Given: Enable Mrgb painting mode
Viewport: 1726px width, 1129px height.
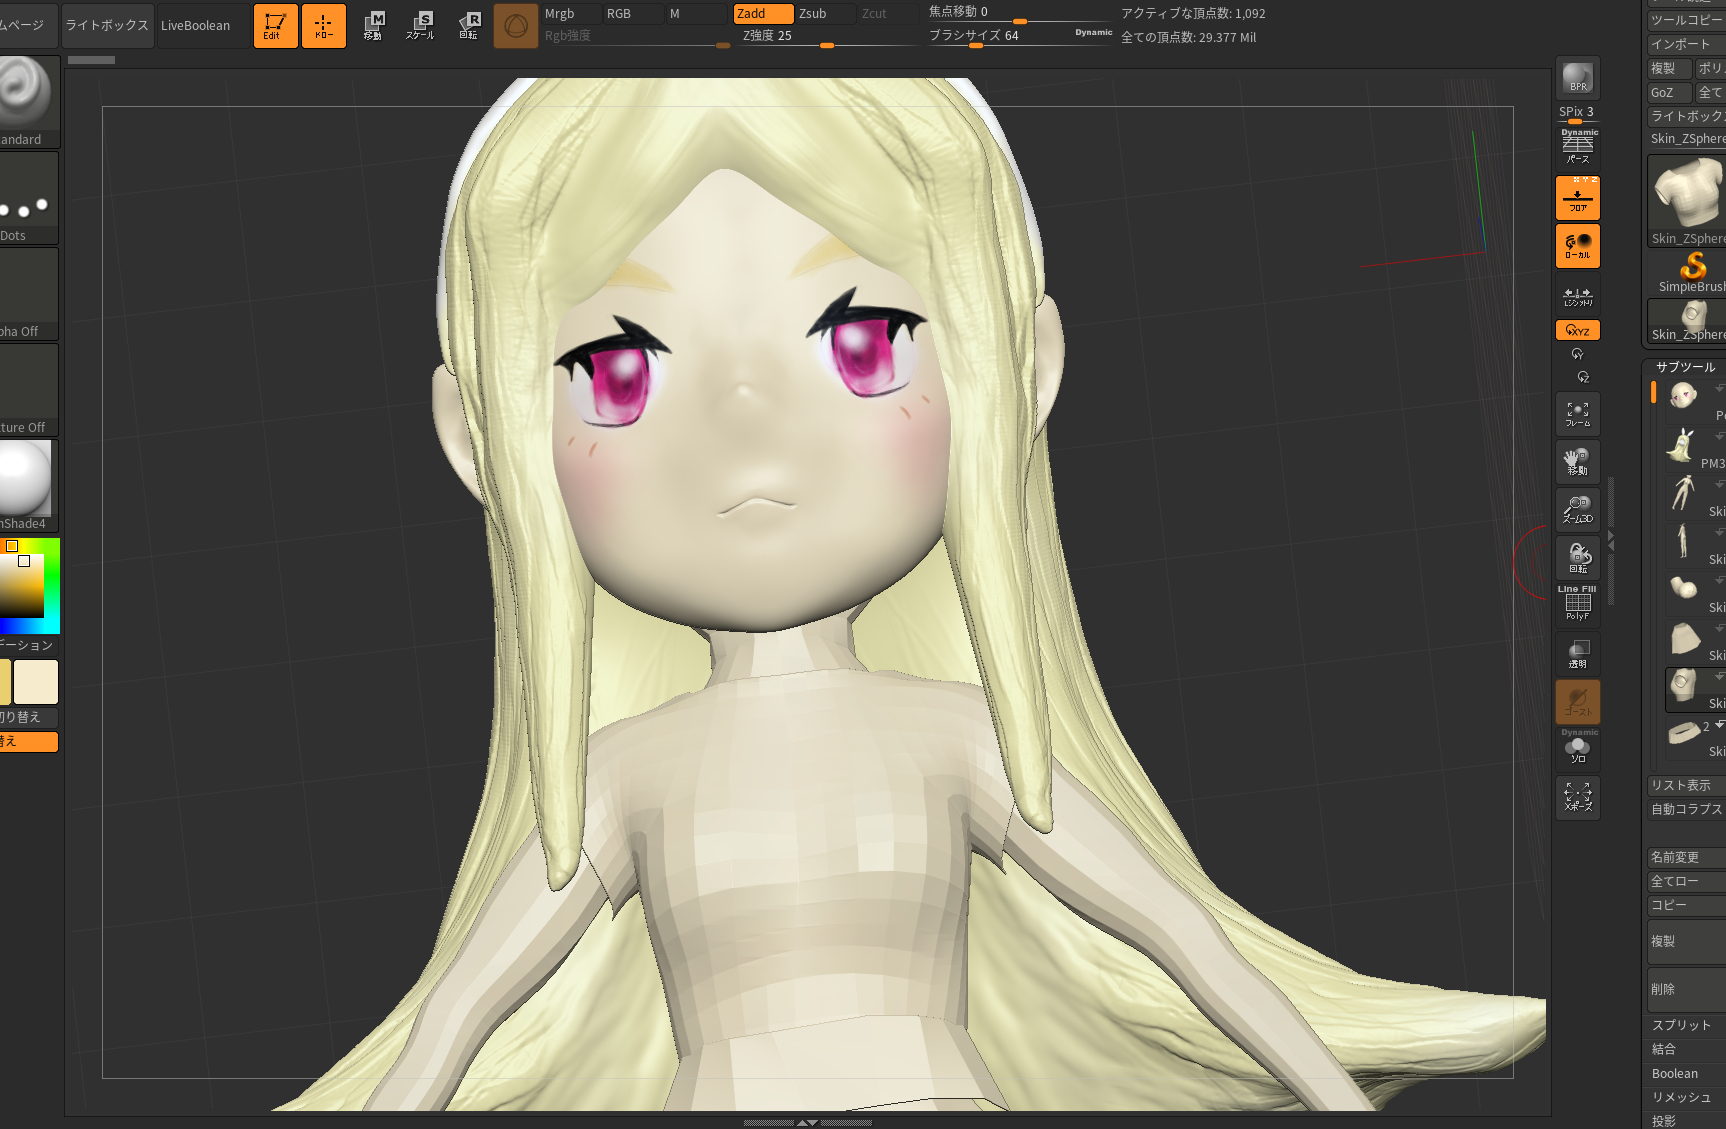Looking at the screenshot, I should pos(572,14).
